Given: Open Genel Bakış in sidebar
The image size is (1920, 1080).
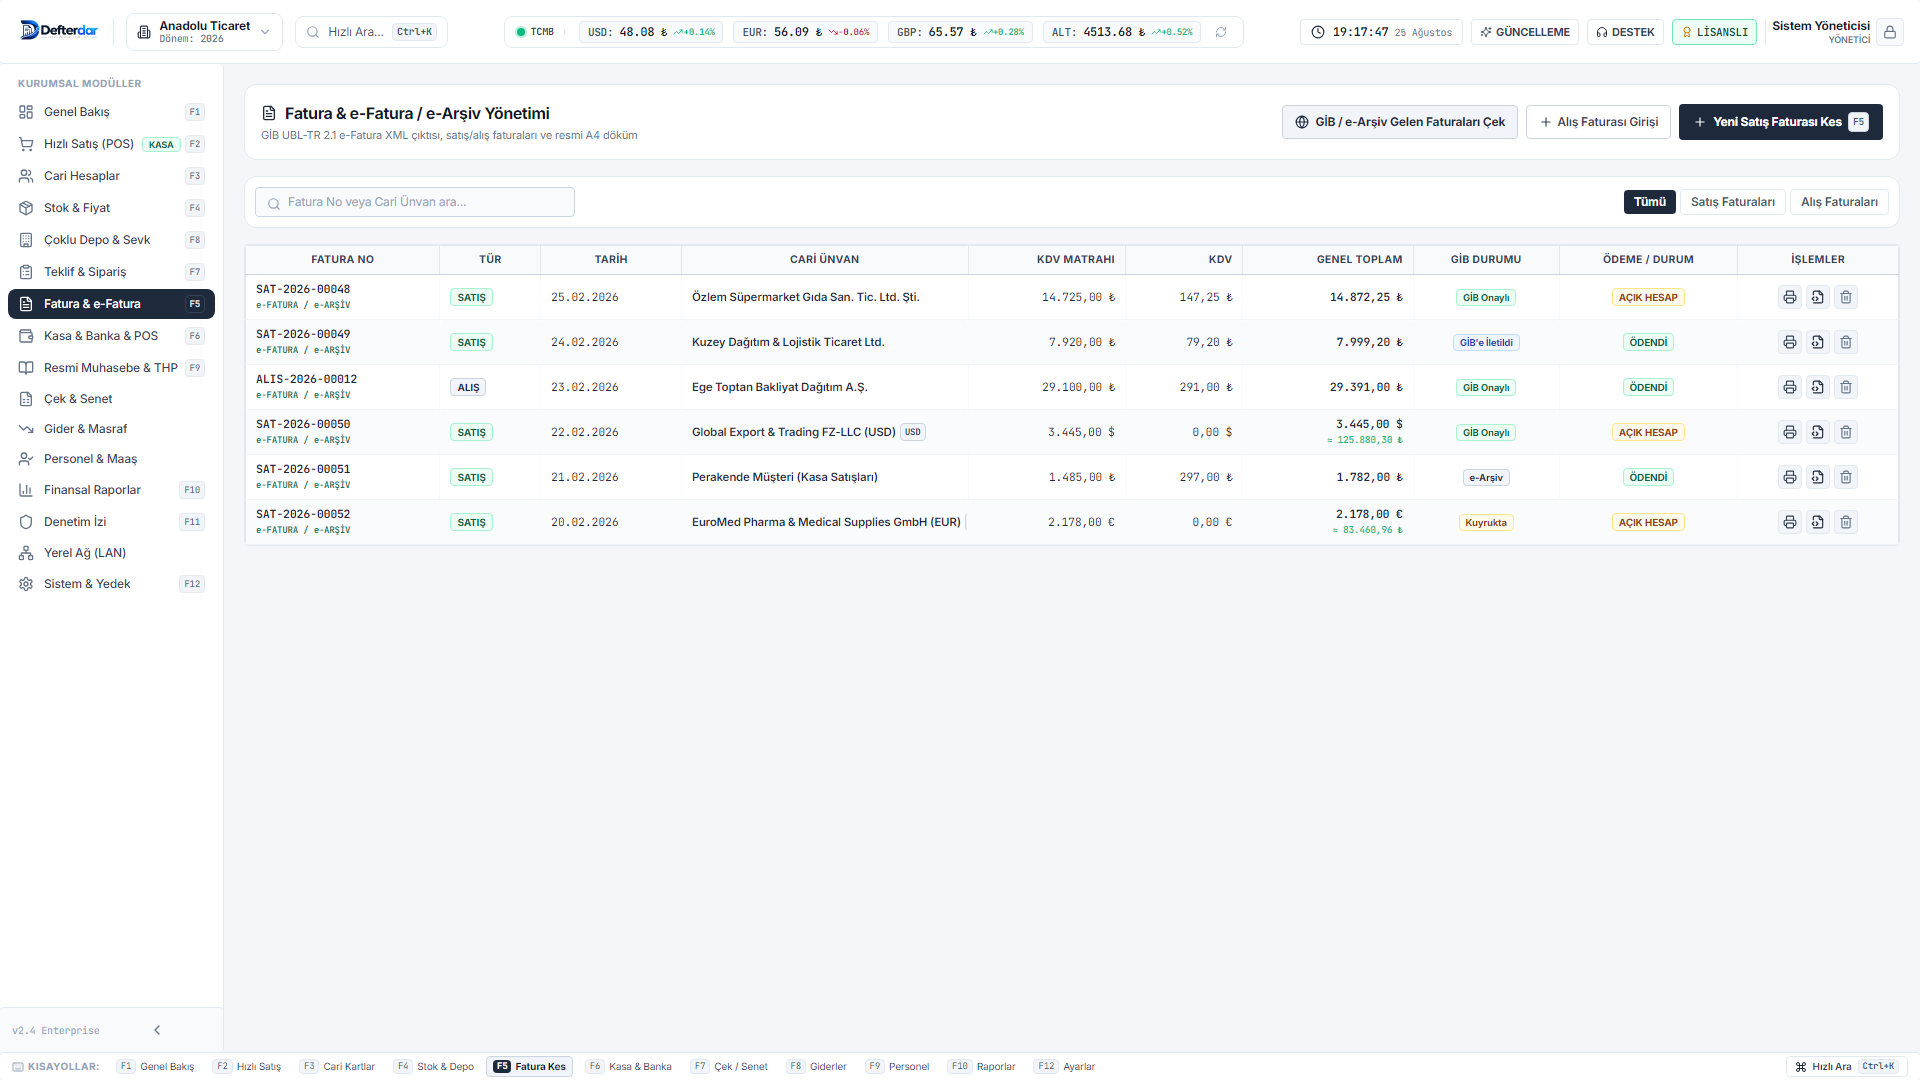Looking at the screenshot, I should pyautogui.click(x=111, y=112).
